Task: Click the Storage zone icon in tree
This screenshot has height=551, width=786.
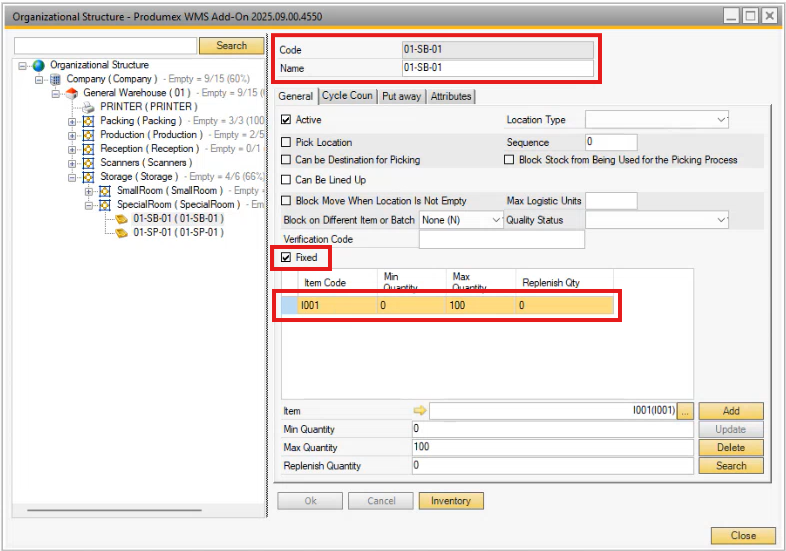Action: pyautogui.click(x=88, y=177)
